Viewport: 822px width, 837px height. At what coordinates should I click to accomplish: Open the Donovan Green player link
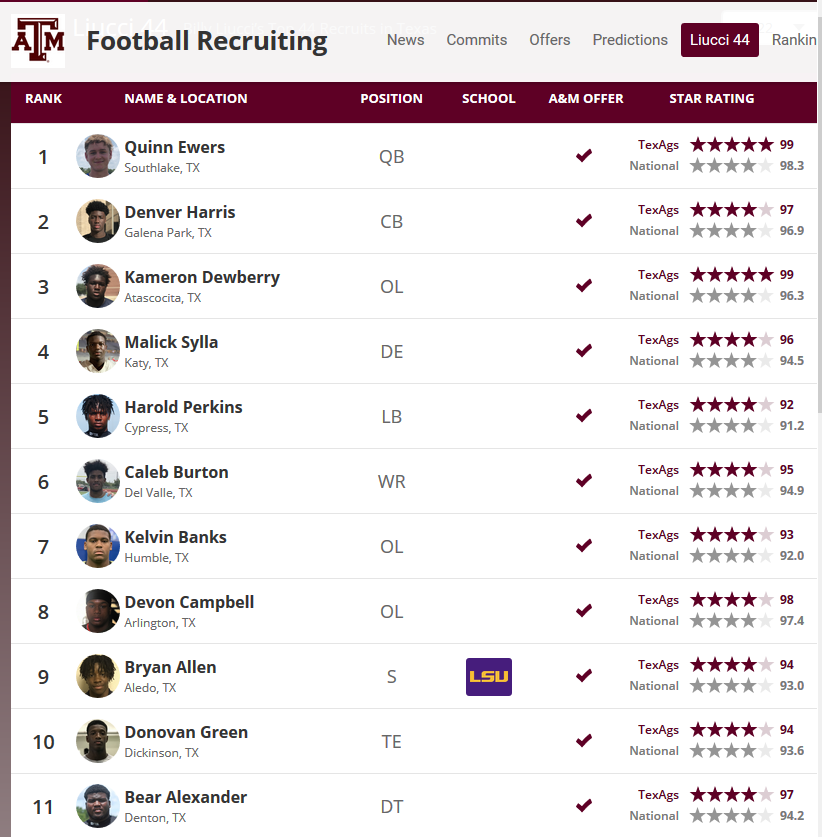pyautogui.click(x=186, y=732)
